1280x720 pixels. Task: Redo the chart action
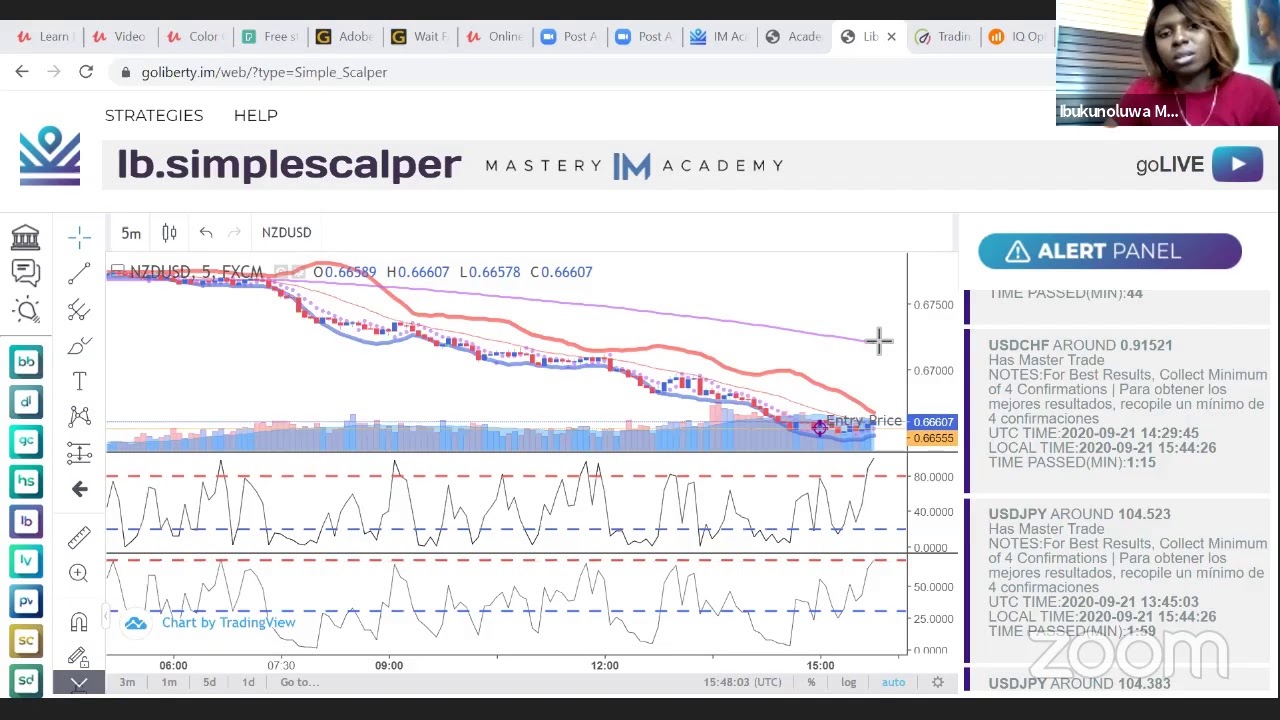pyautogui.click(x=235, y=233)
